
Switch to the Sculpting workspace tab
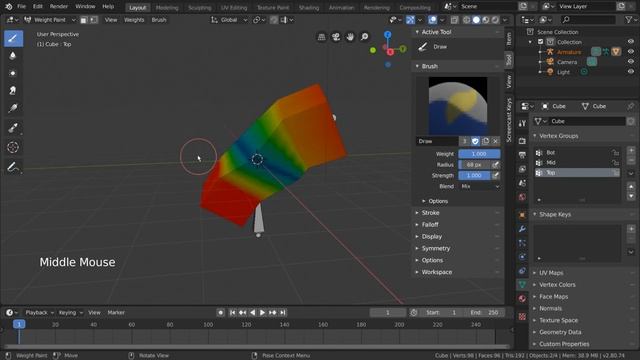click(x=200, y=8)
